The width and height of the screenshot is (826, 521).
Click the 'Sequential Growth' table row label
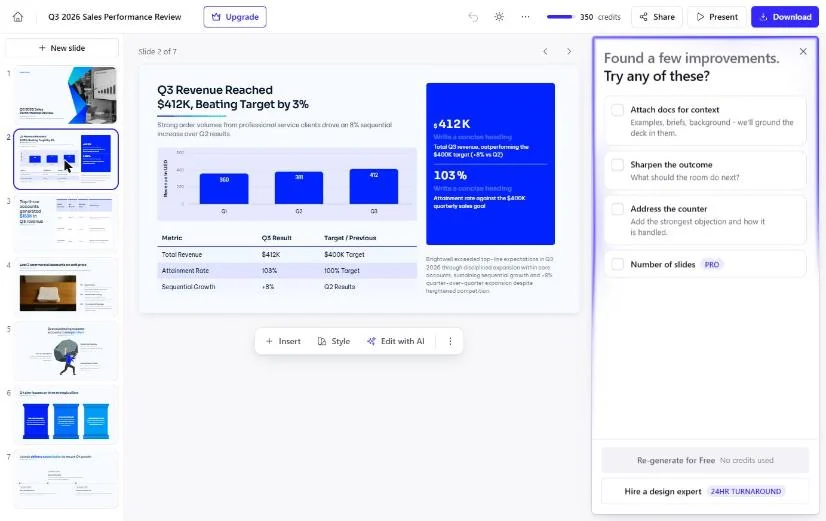[x=189, y=287]
